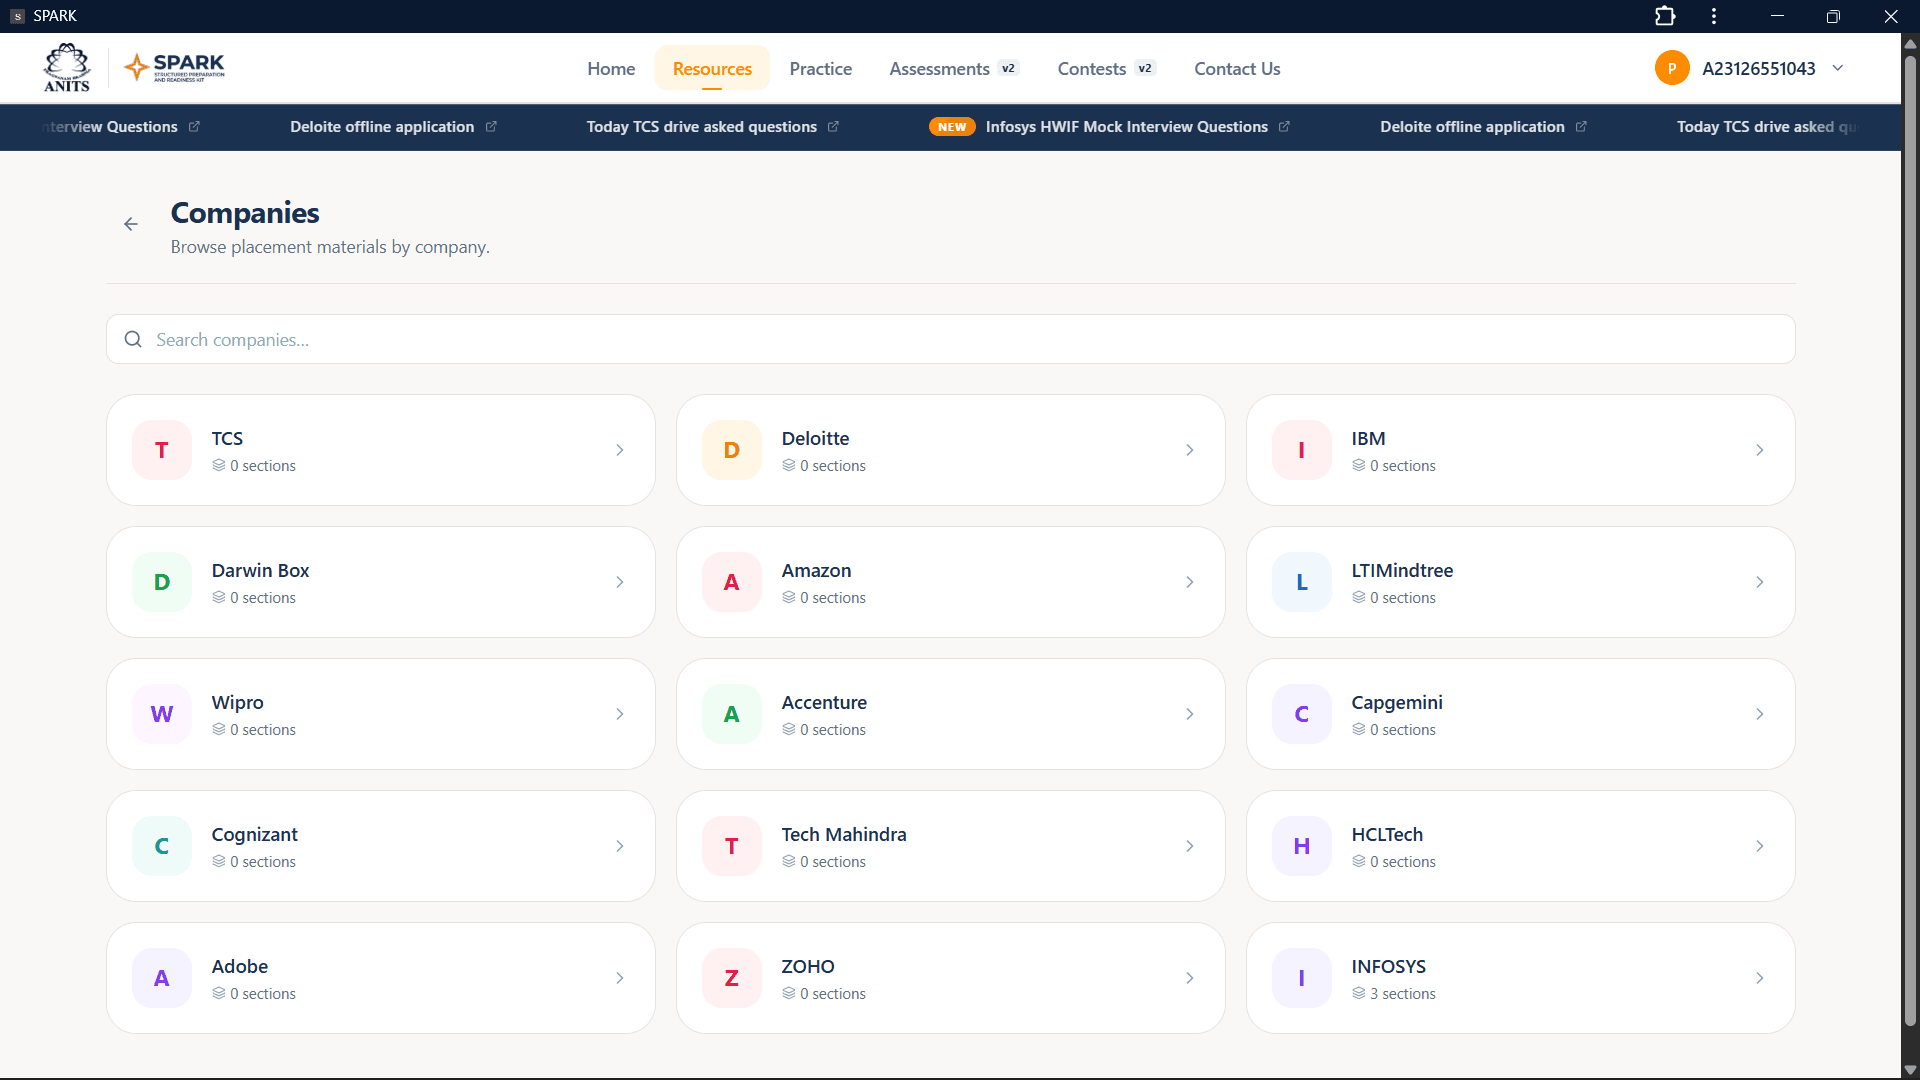The height and width of the screenshot is (1080, 1920).
Task: Switch to the Practice tab
Action: tap(821, 68)
